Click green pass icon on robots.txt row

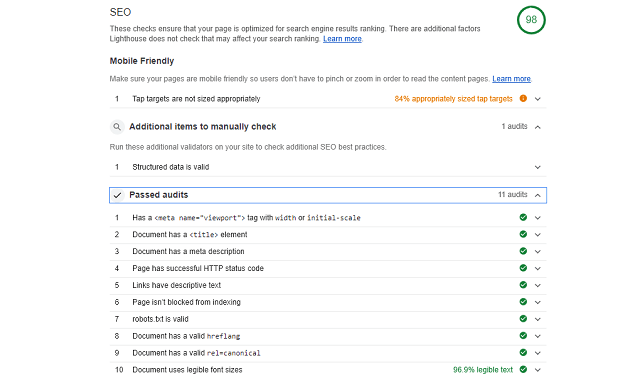coord(523,318)
